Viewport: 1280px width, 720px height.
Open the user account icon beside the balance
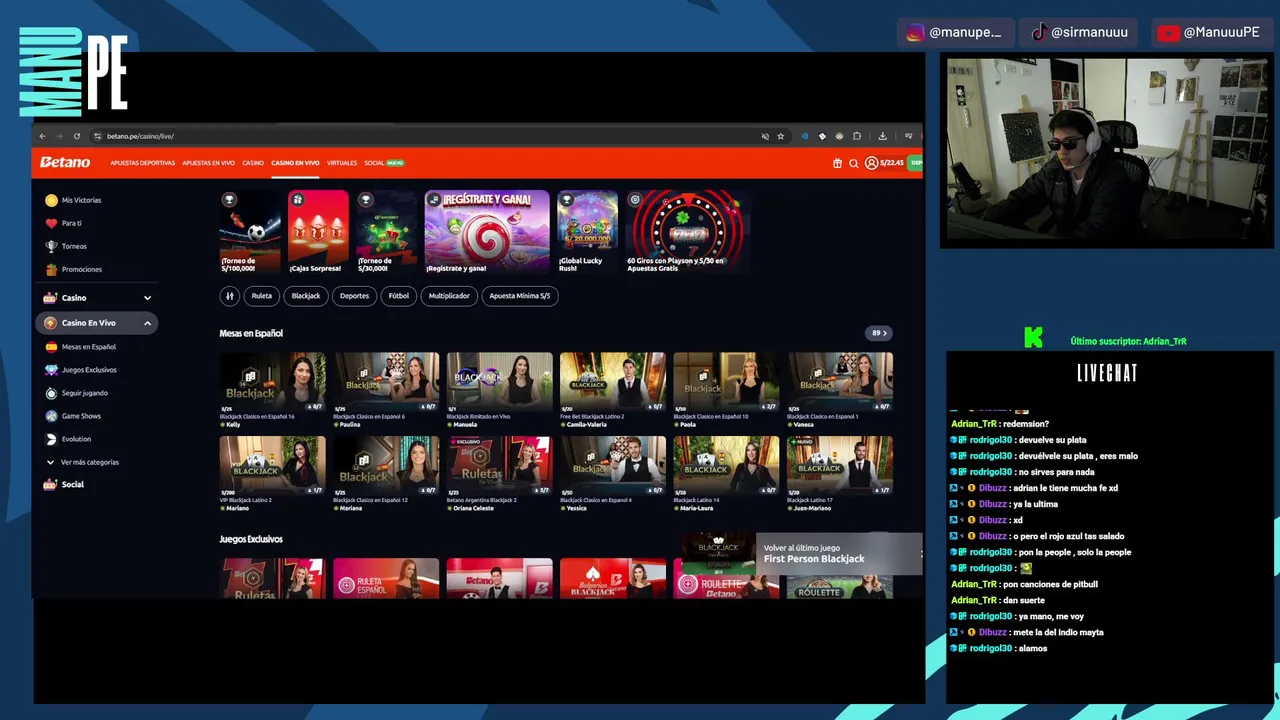click(871, 163)
